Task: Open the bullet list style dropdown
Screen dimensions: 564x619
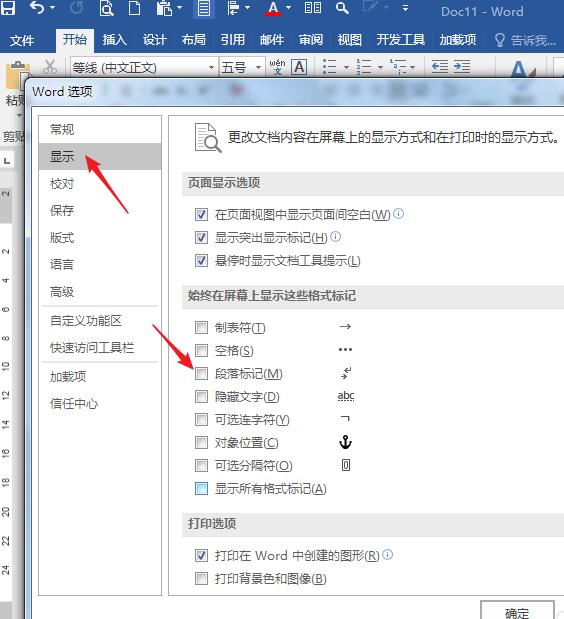Action: (x=346, y=68)
